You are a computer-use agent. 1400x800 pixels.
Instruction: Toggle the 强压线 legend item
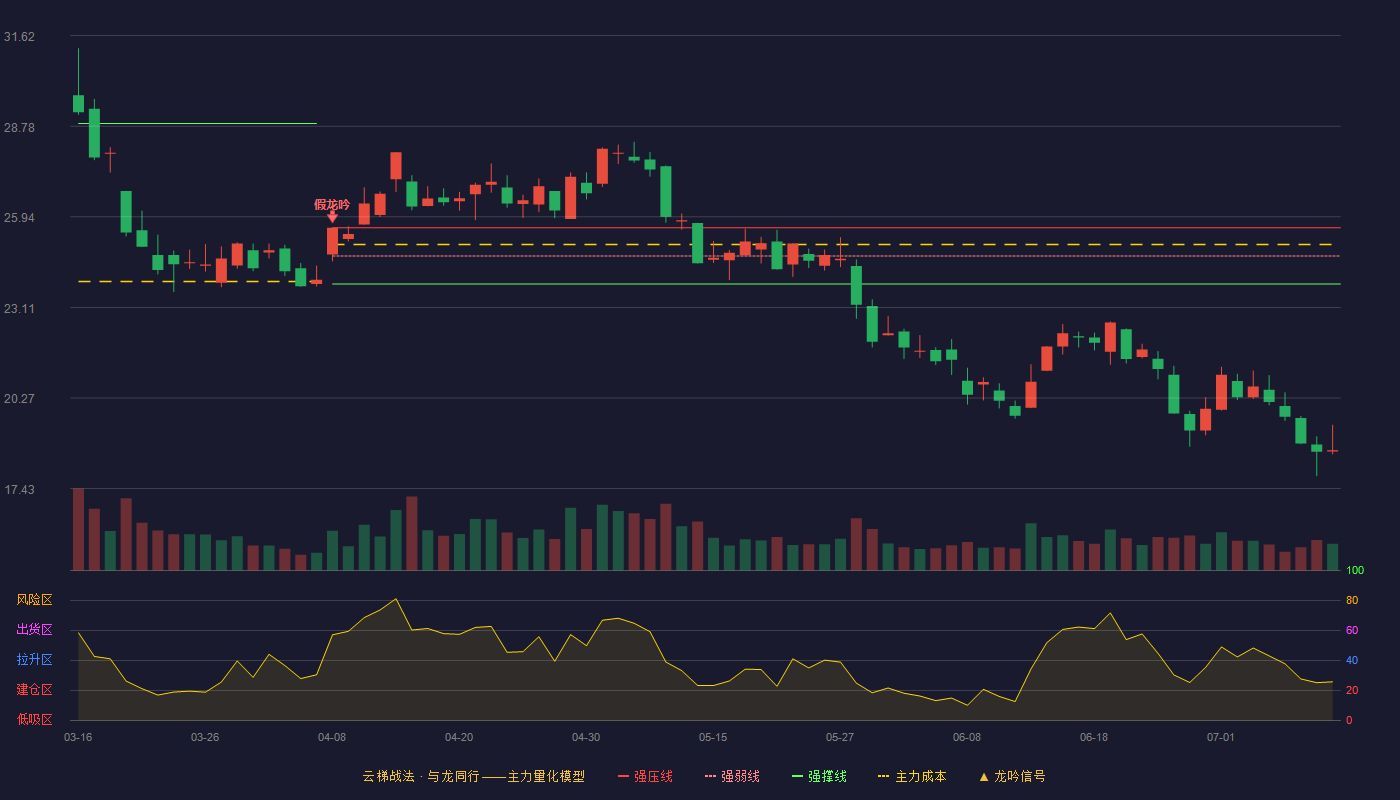(x=645, y=776)
